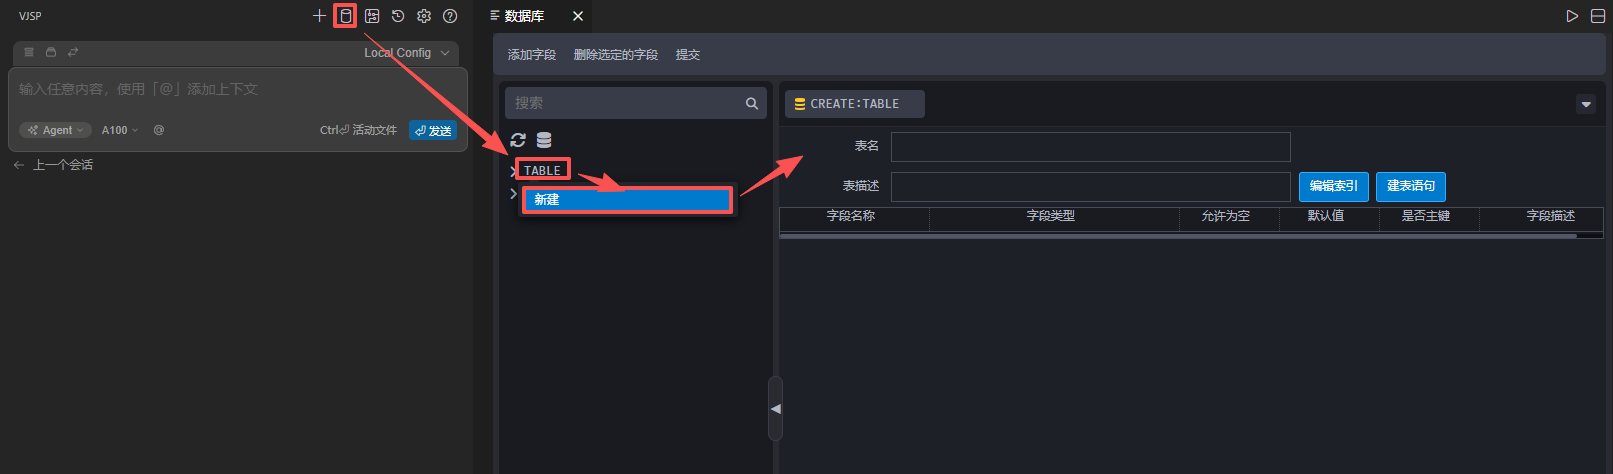Click the split editor layout icon

pyautogui.click(x=1598, y=16)
